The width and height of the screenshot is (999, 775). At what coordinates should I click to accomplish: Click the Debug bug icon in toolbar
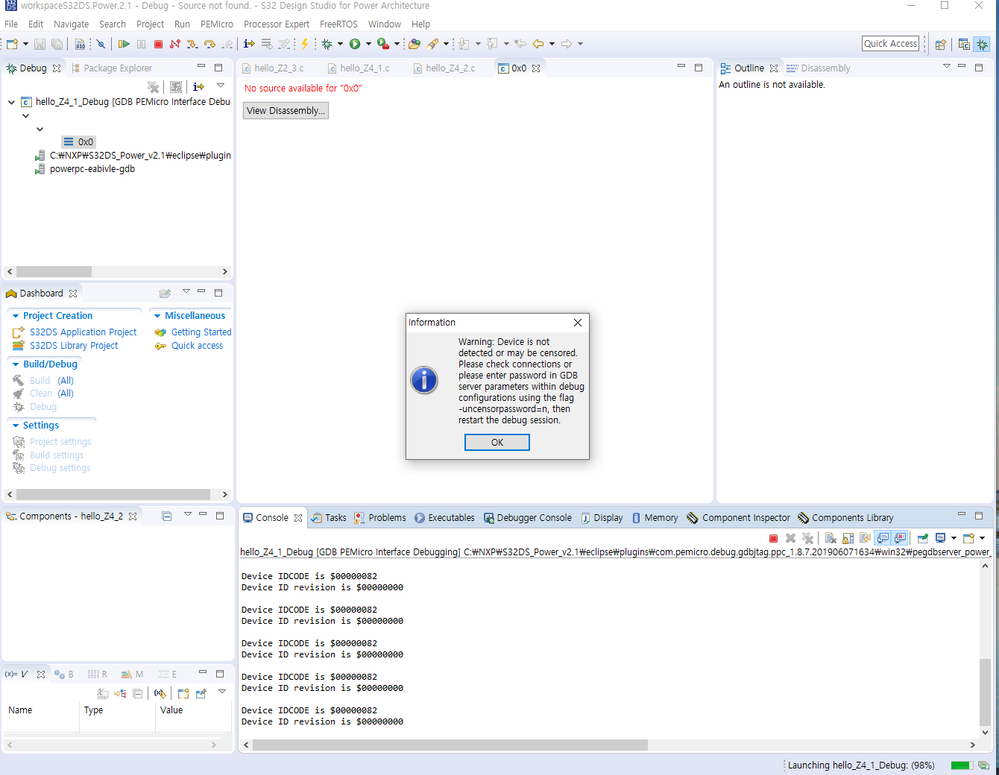327,44
